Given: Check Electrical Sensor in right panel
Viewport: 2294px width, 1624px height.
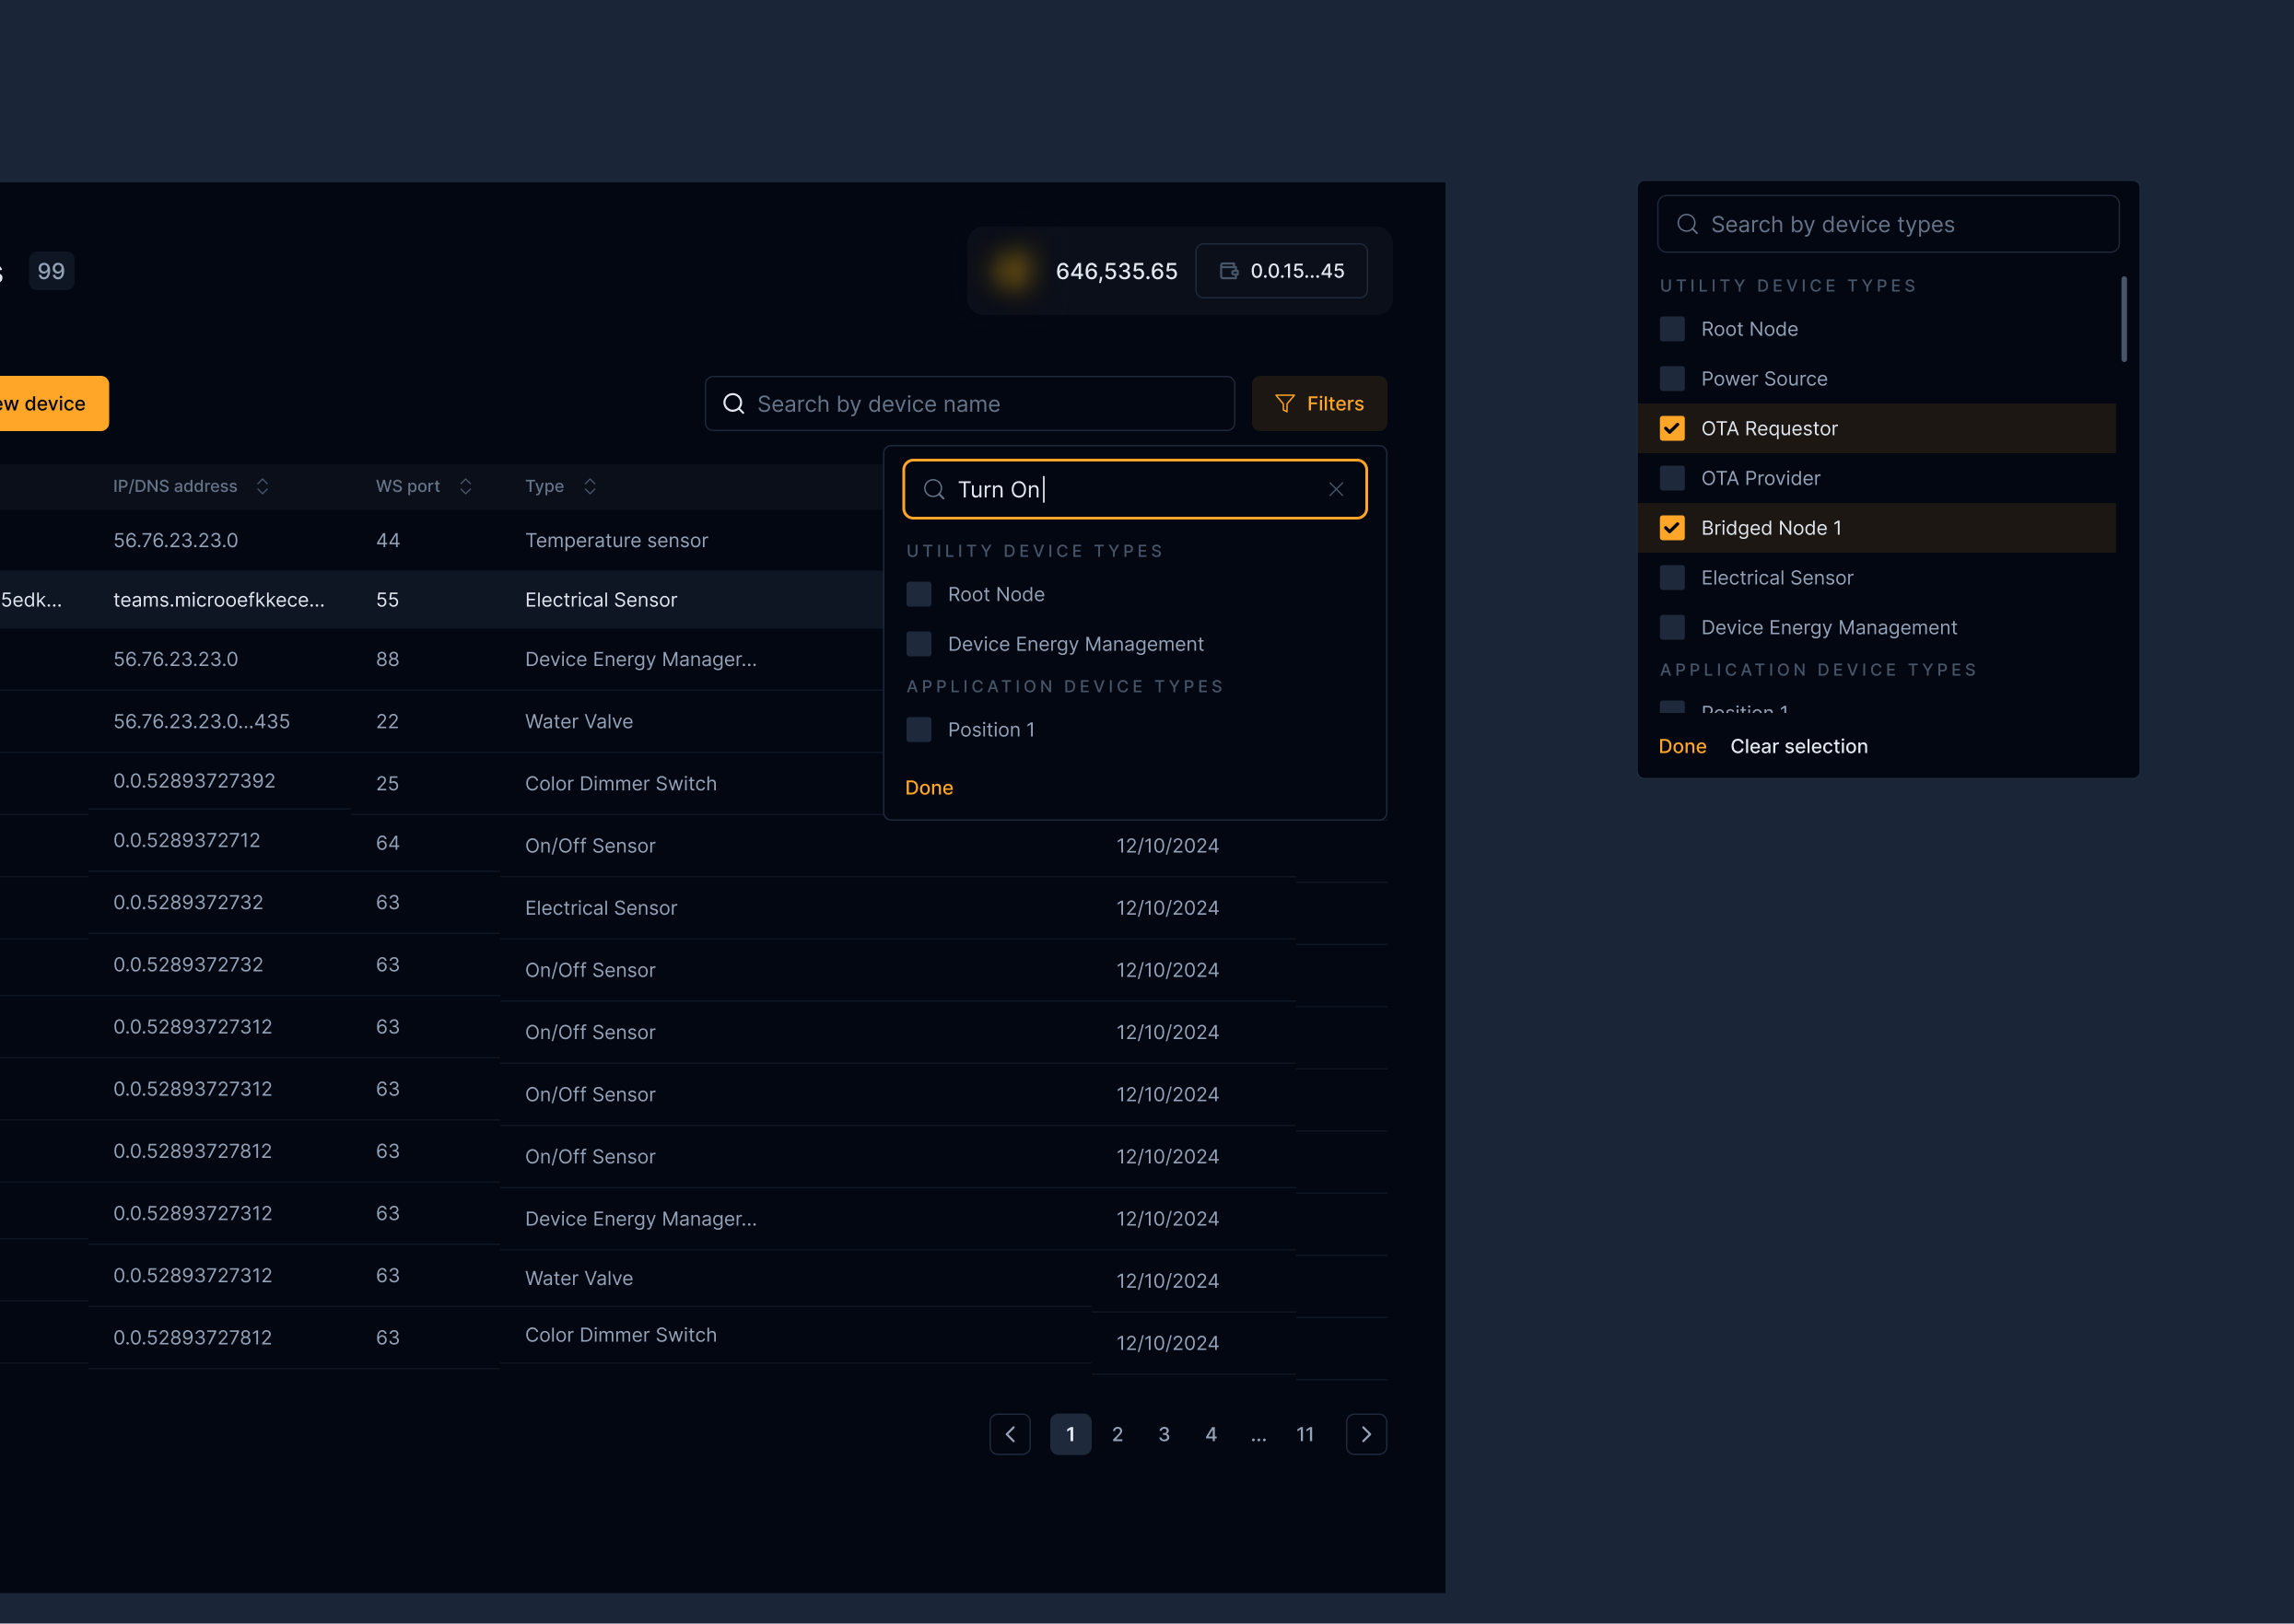Looking at the screenshot, I should point(1671,578).
